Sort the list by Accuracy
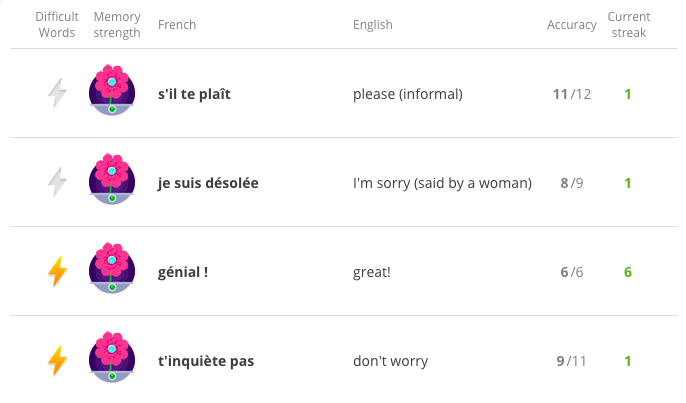This screenshot has width=686, height=403. (x=572, y=25)
